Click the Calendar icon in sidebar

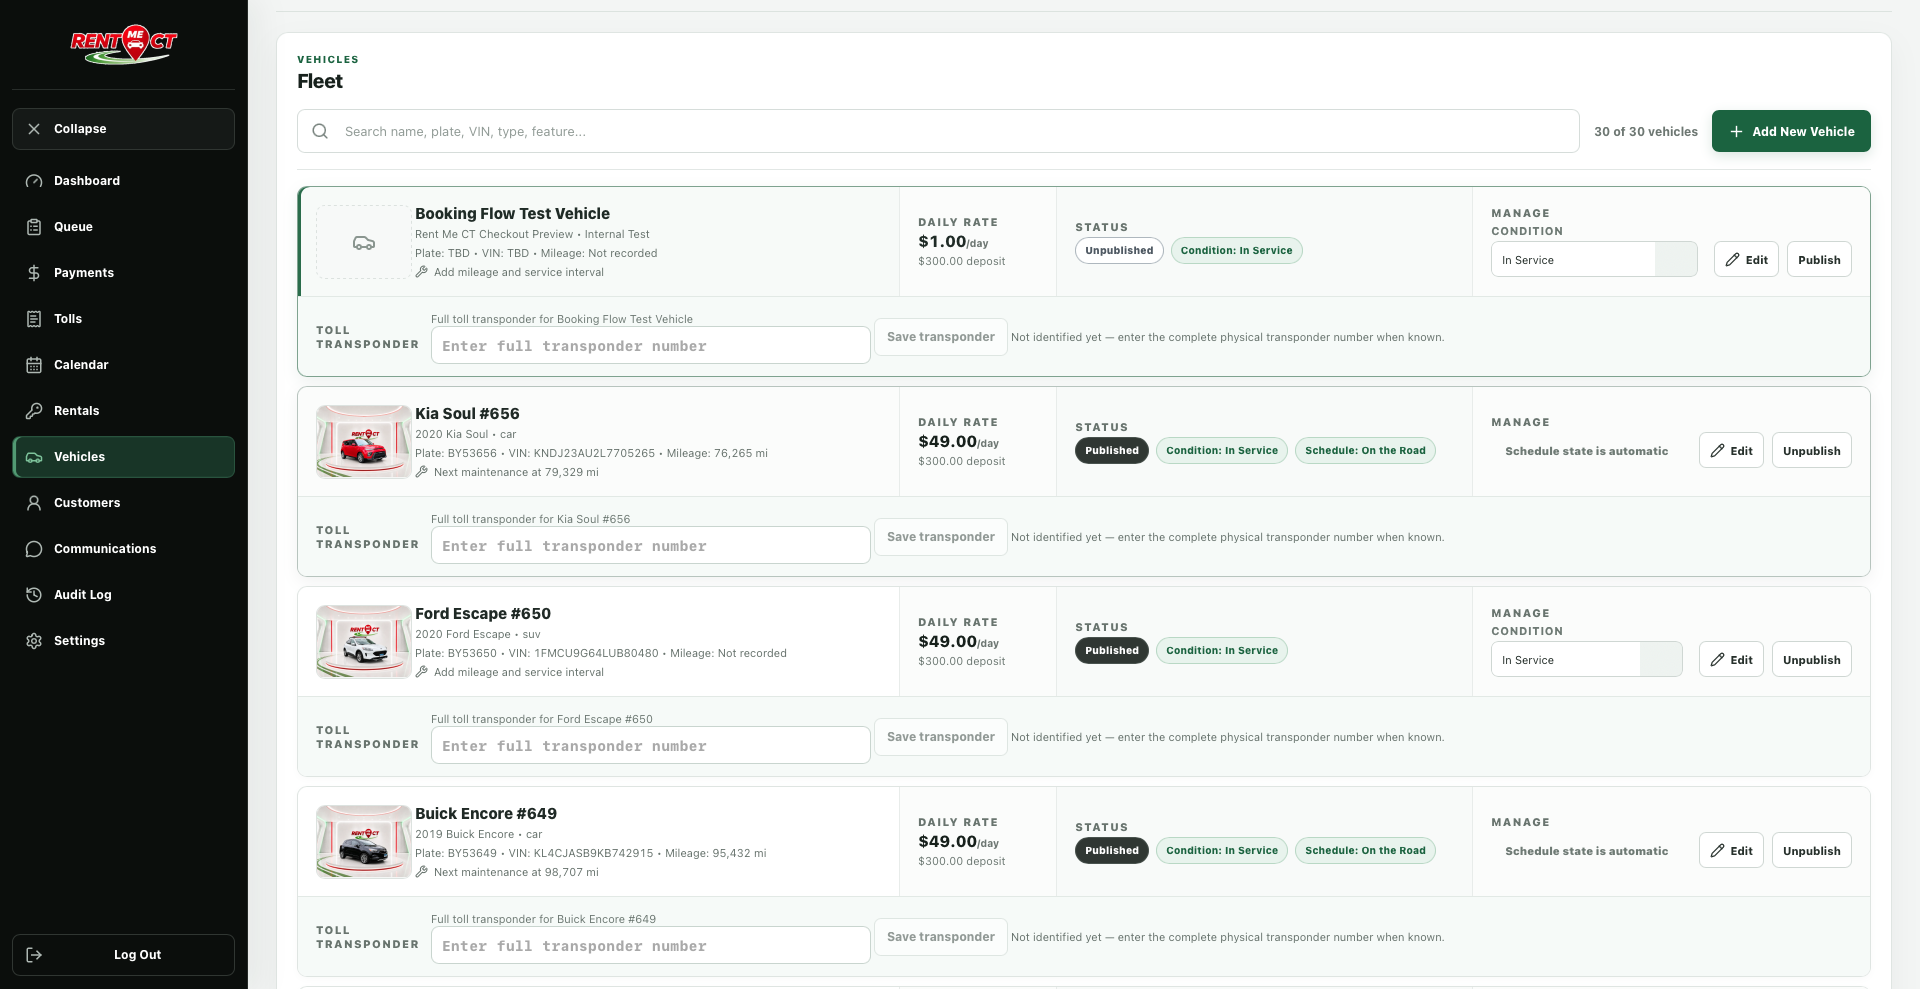click(x=34, y=365)
